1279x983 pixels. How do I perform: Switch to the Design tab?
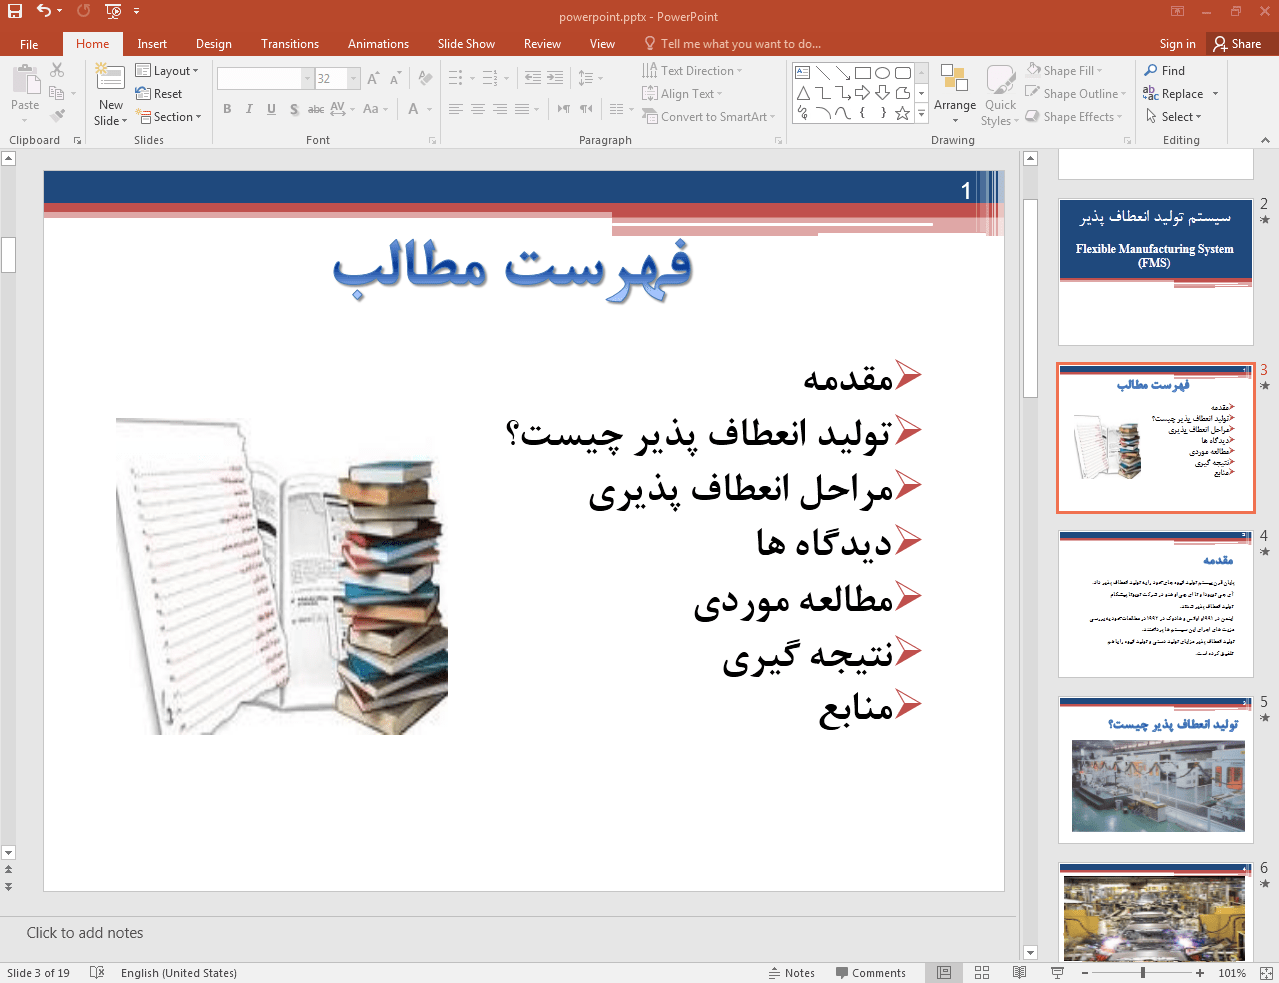[x=213, y=44]
